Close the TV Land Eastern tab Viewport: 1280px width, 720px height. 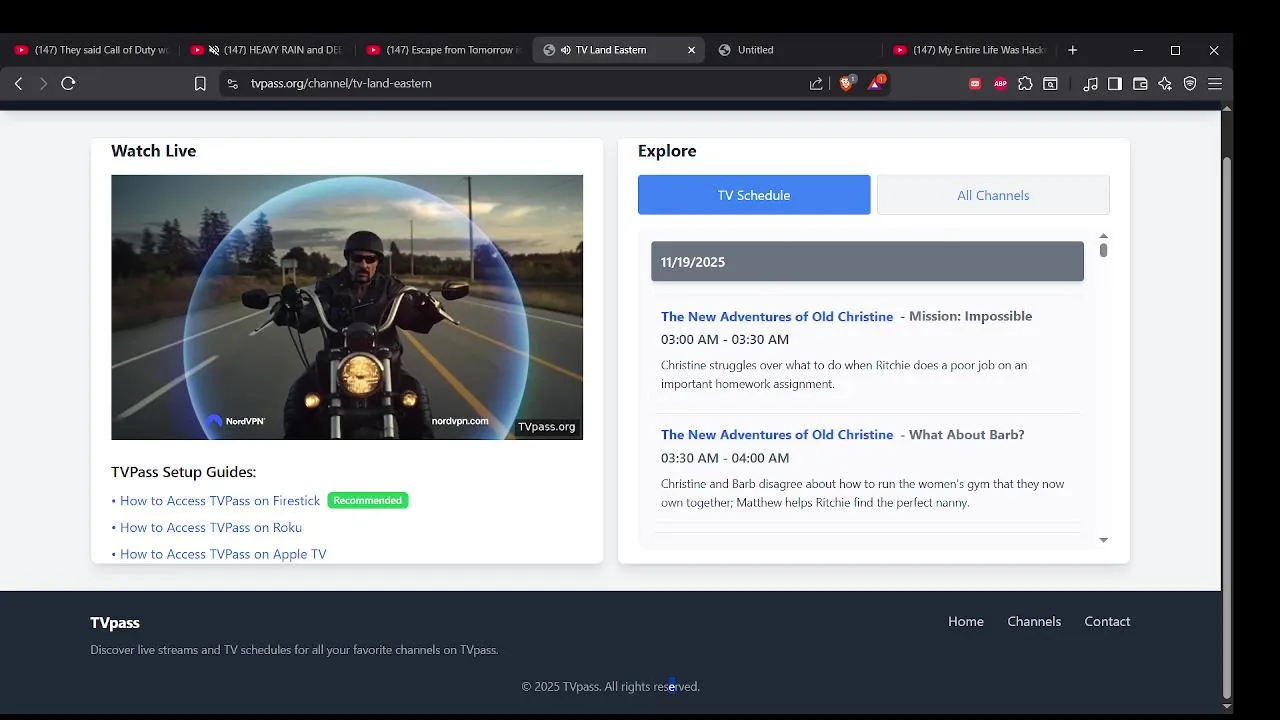(x=691, y=50)
